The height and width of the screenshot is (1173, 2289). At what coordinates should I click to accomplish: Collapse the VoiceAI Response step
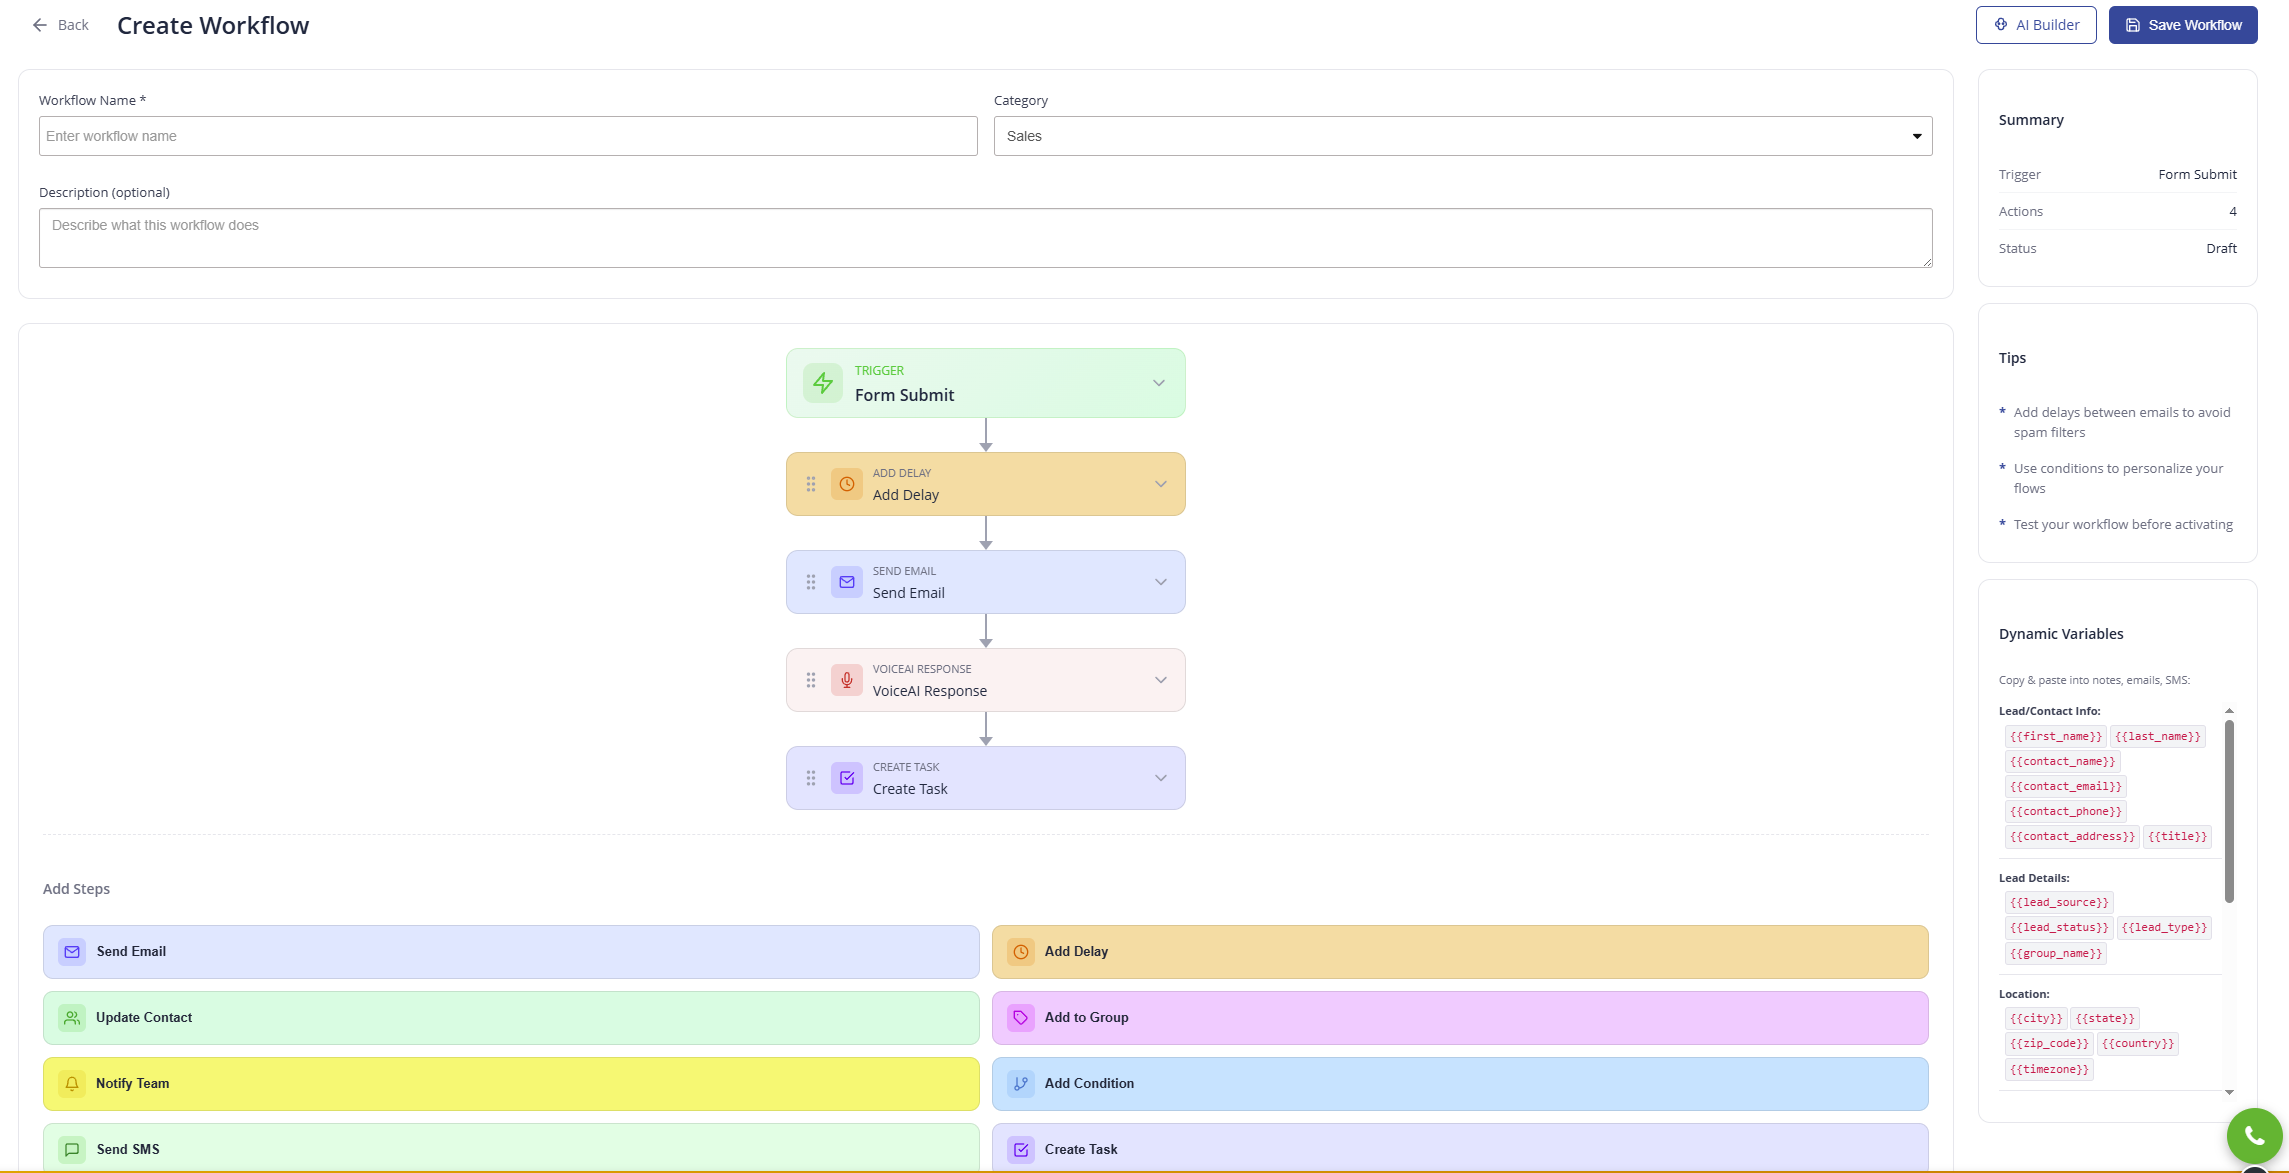(1159, 679)
